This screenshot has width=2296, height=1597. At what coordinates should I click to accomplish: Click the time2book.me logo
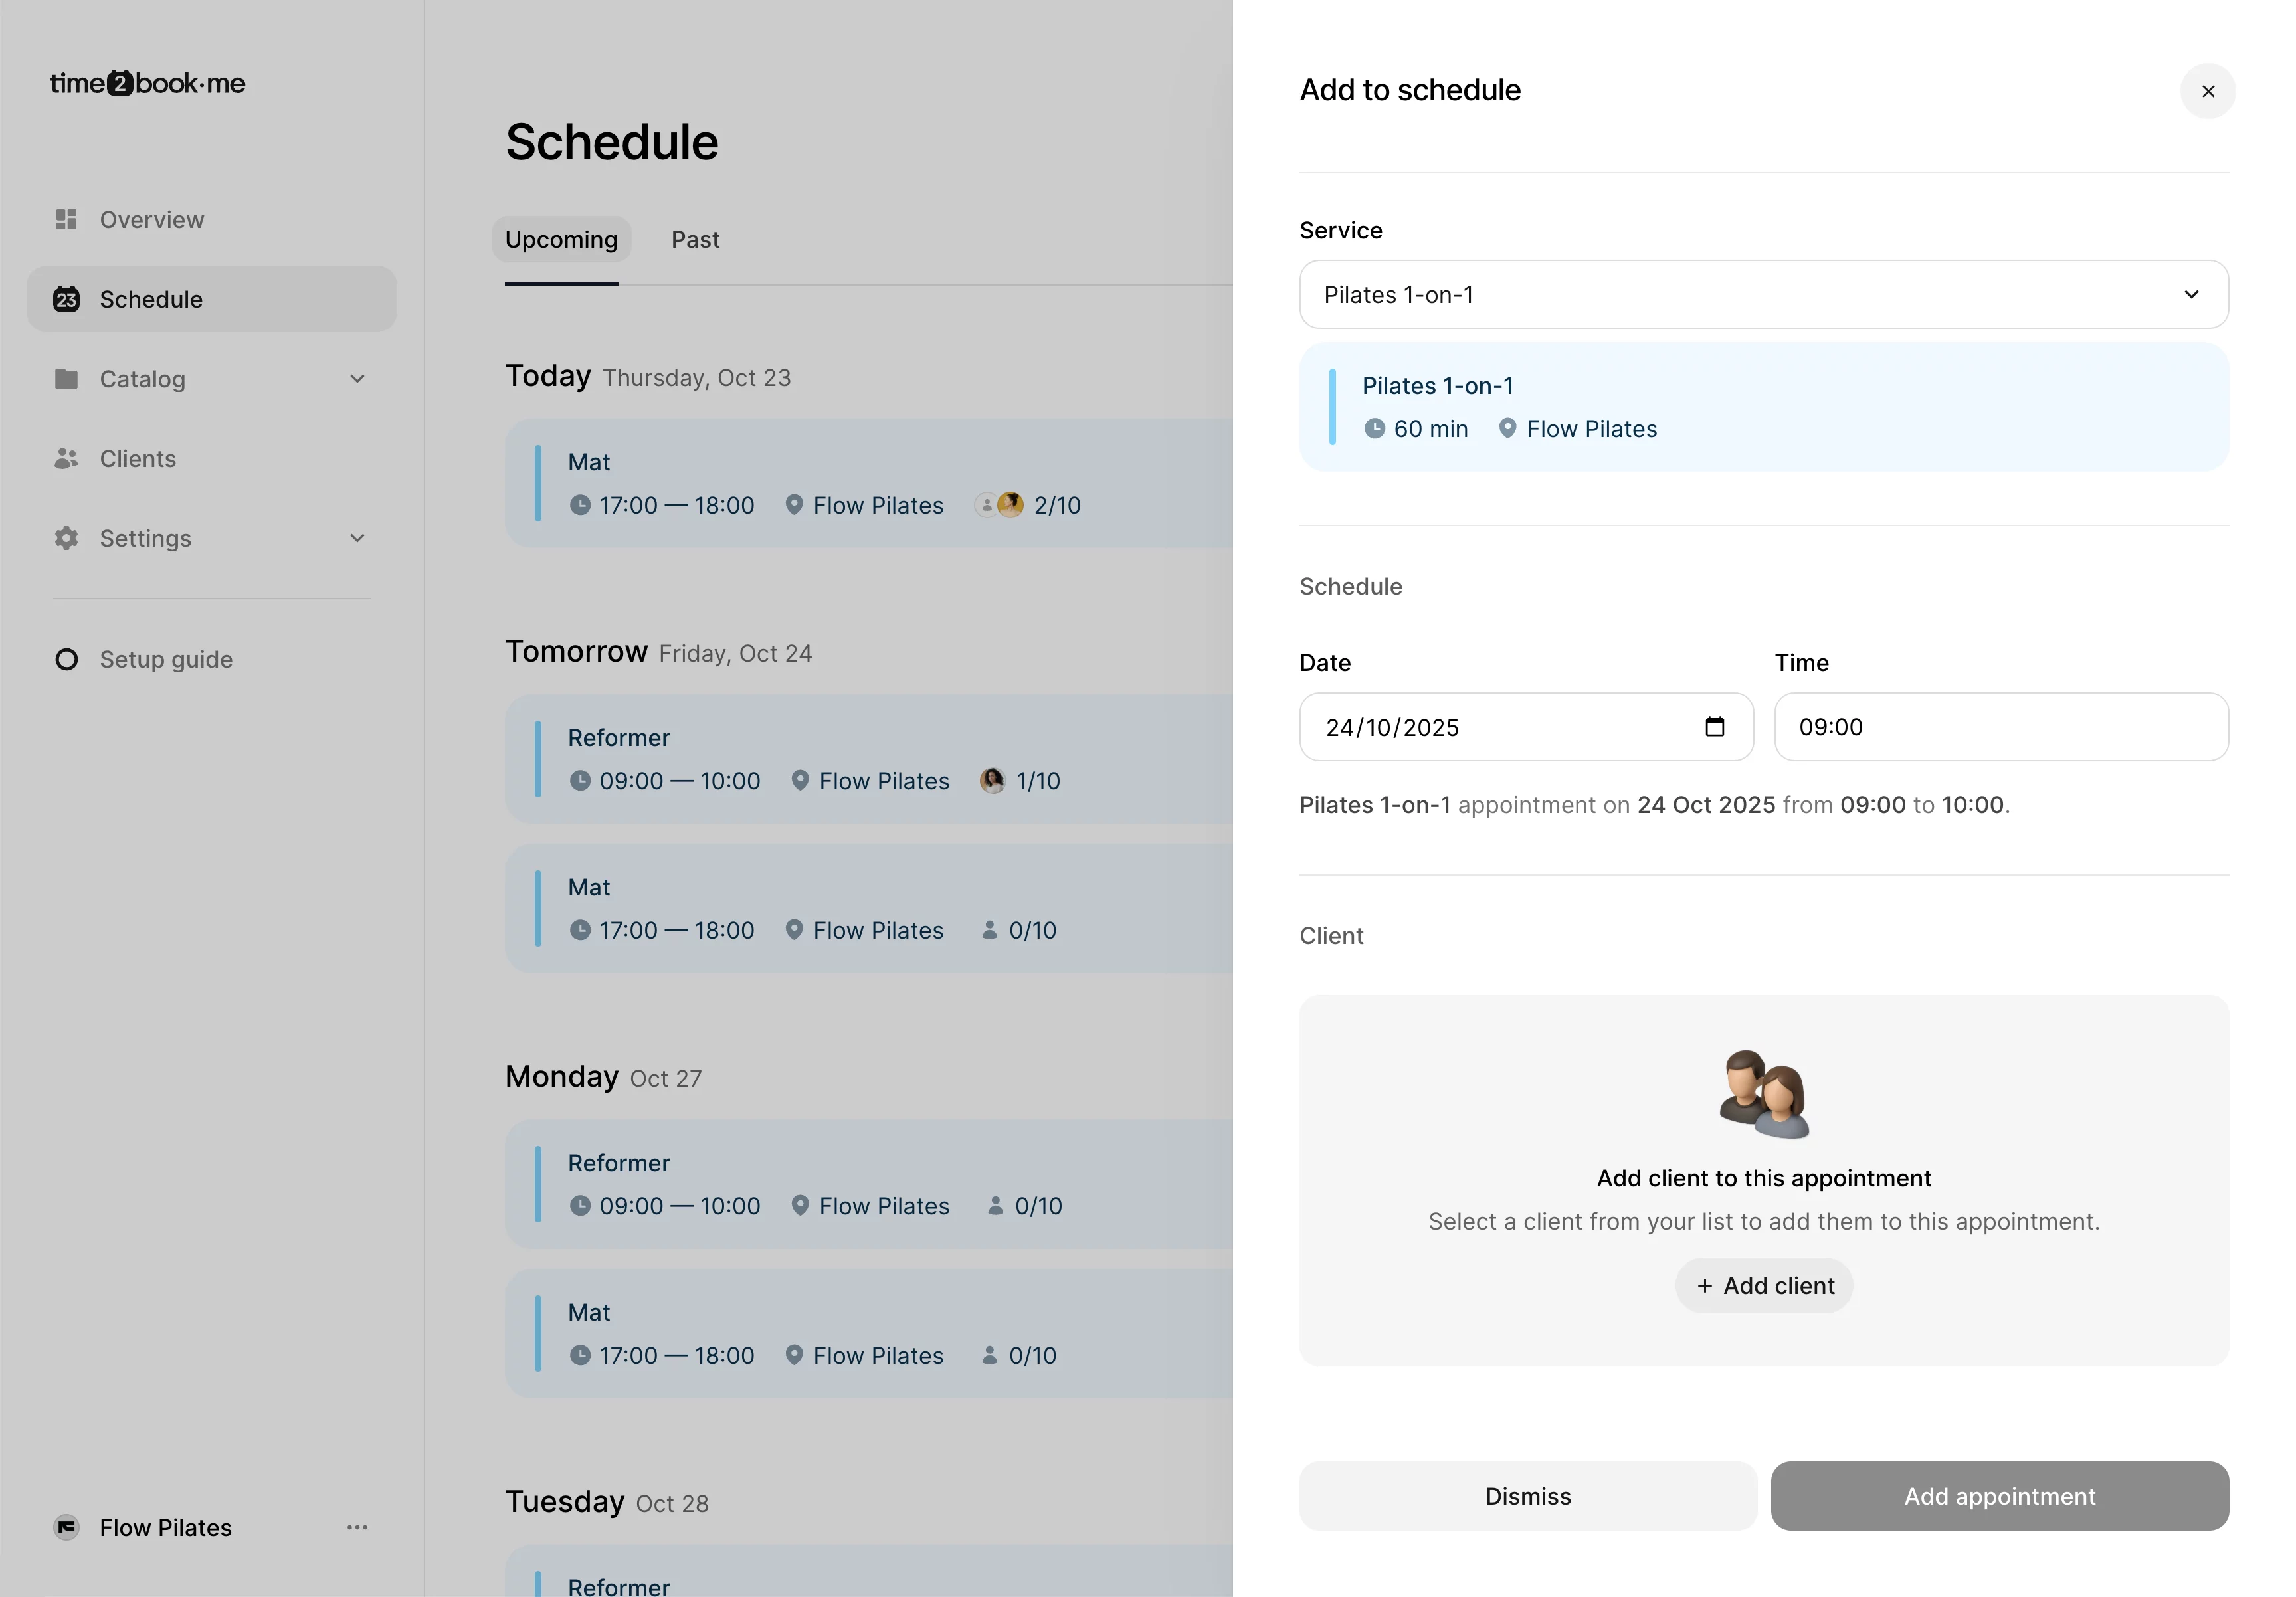pos(147,83)
